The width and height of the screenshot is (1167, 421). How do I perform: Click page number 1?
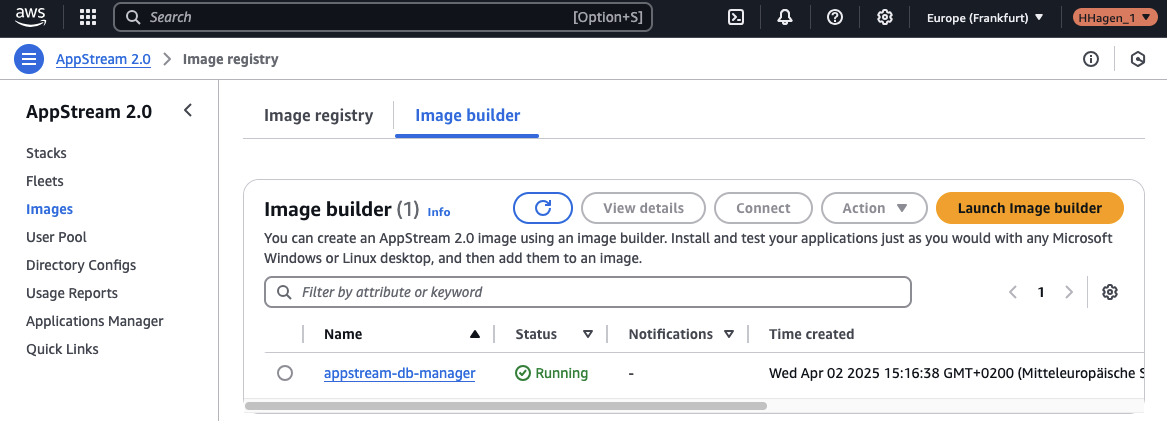point(1041,292)
